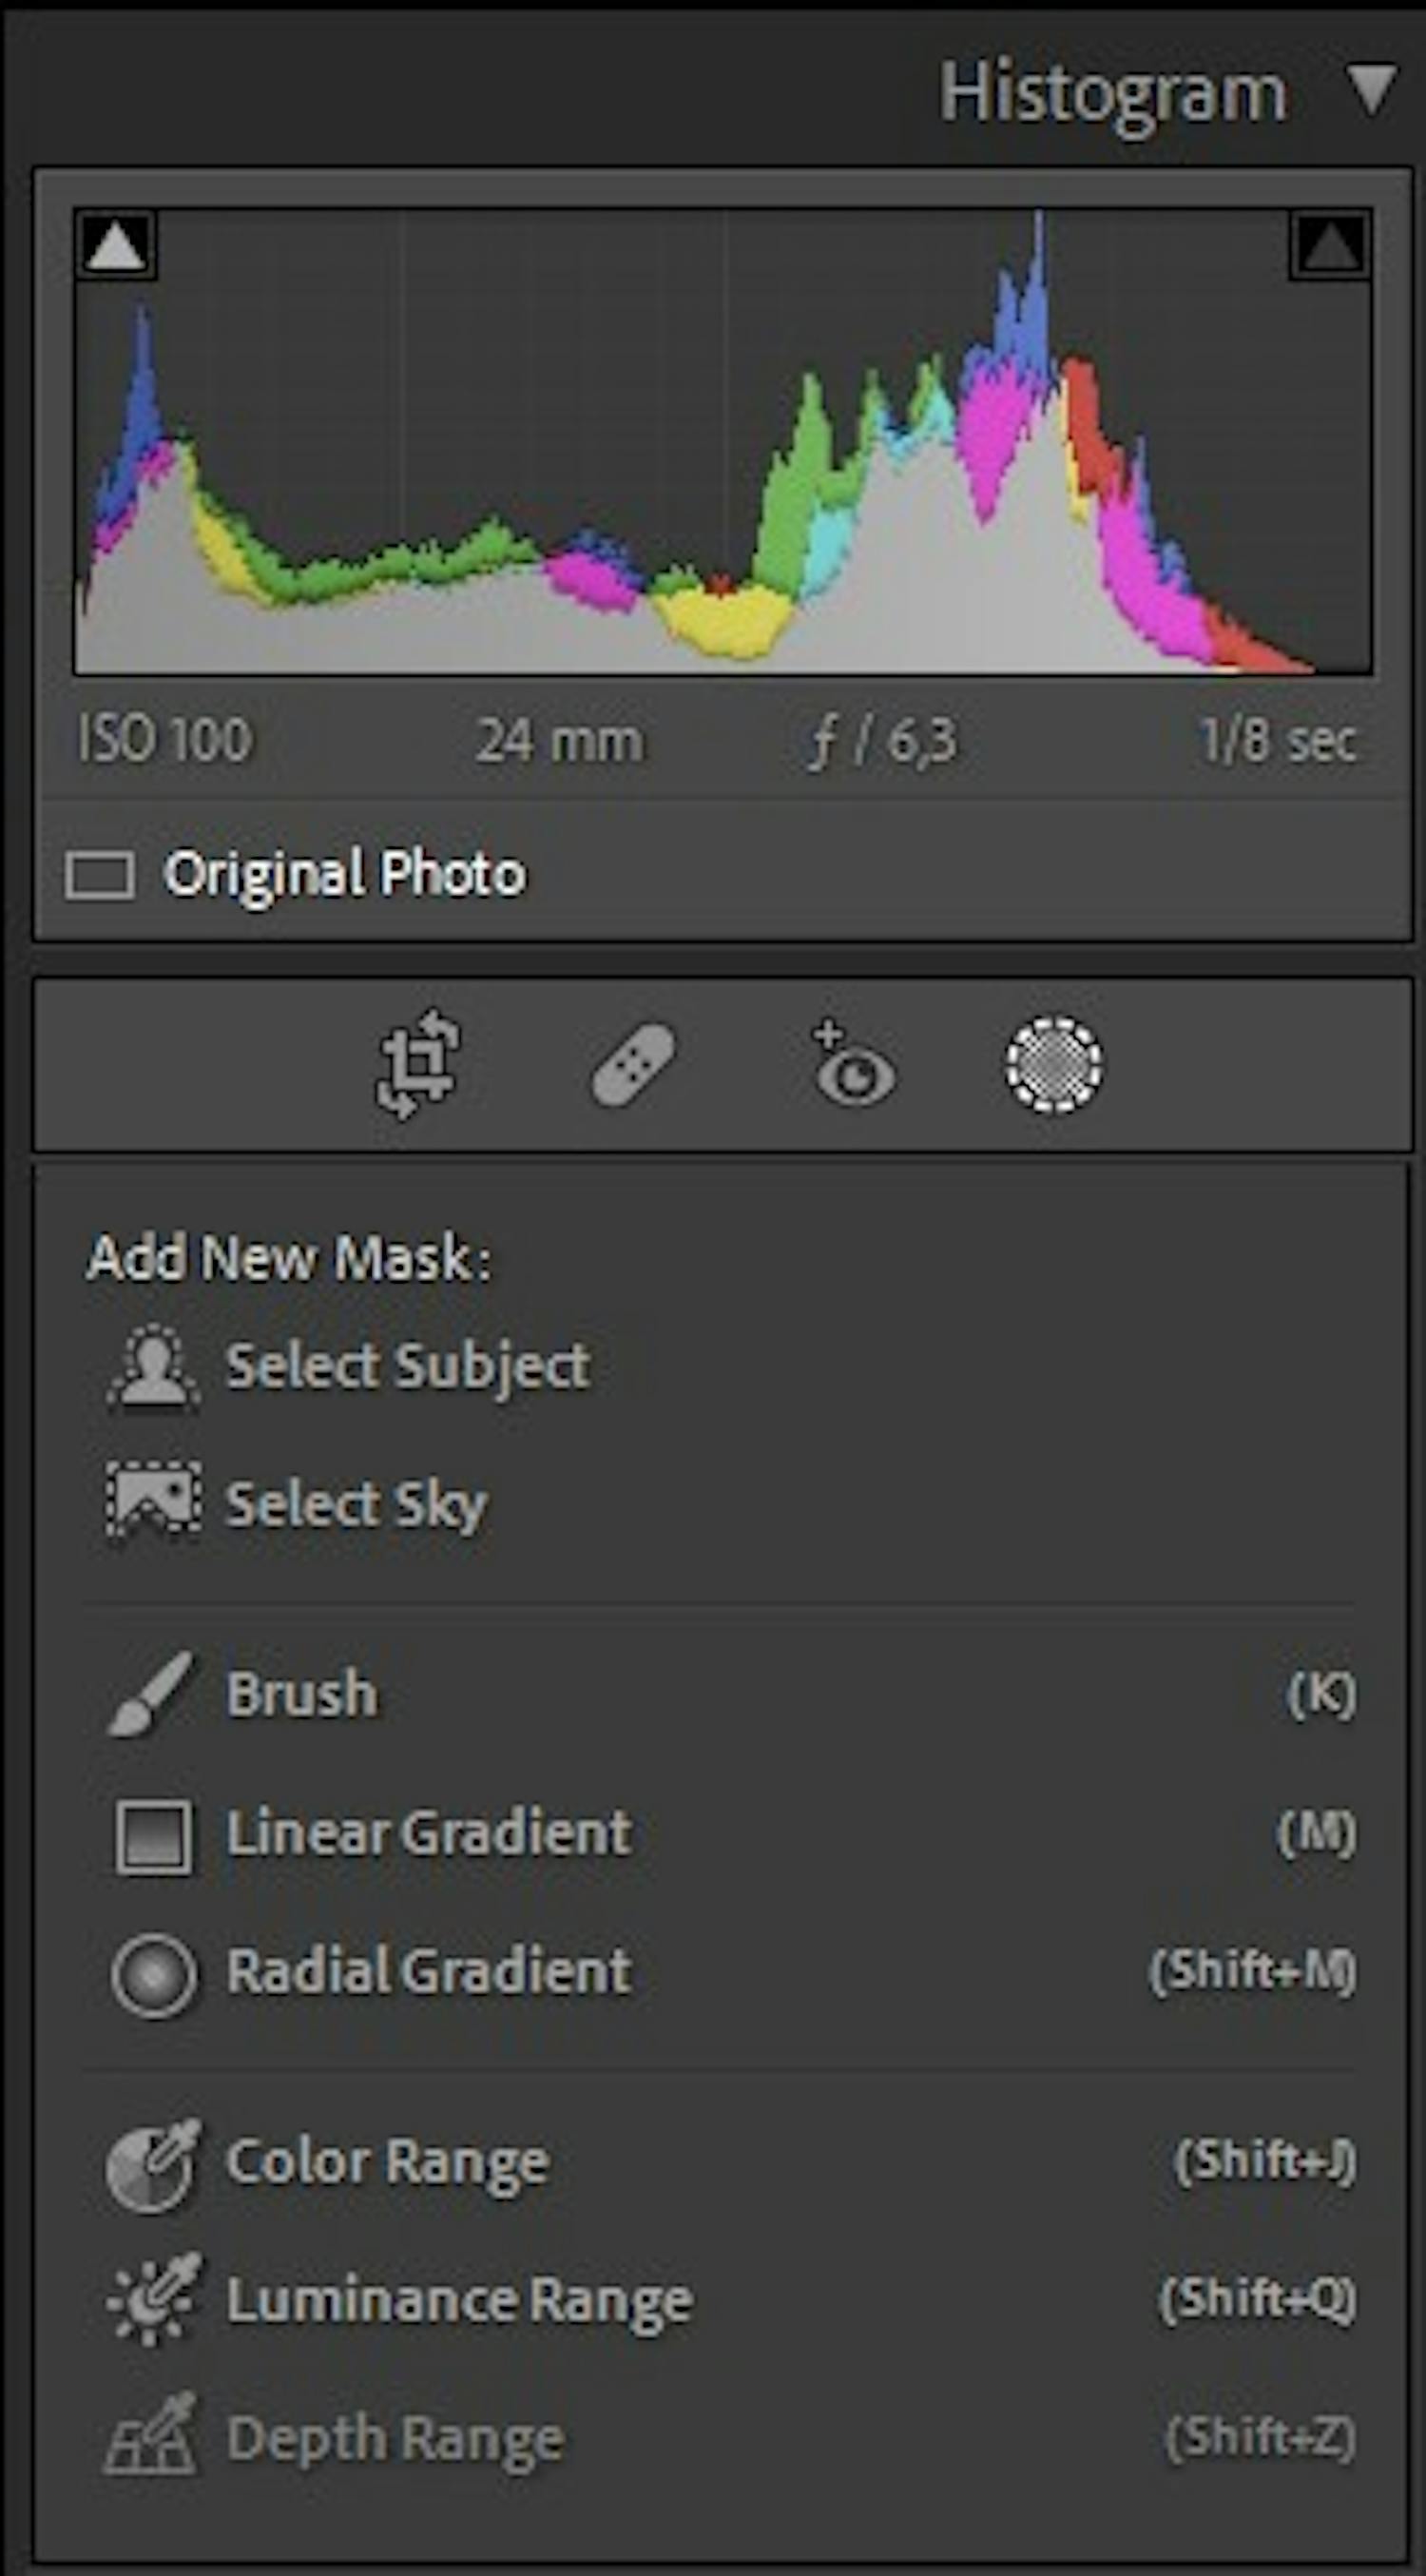Click the Select Subject label
Screen dimensions: 1426x2576
(x=407, y=1366)
